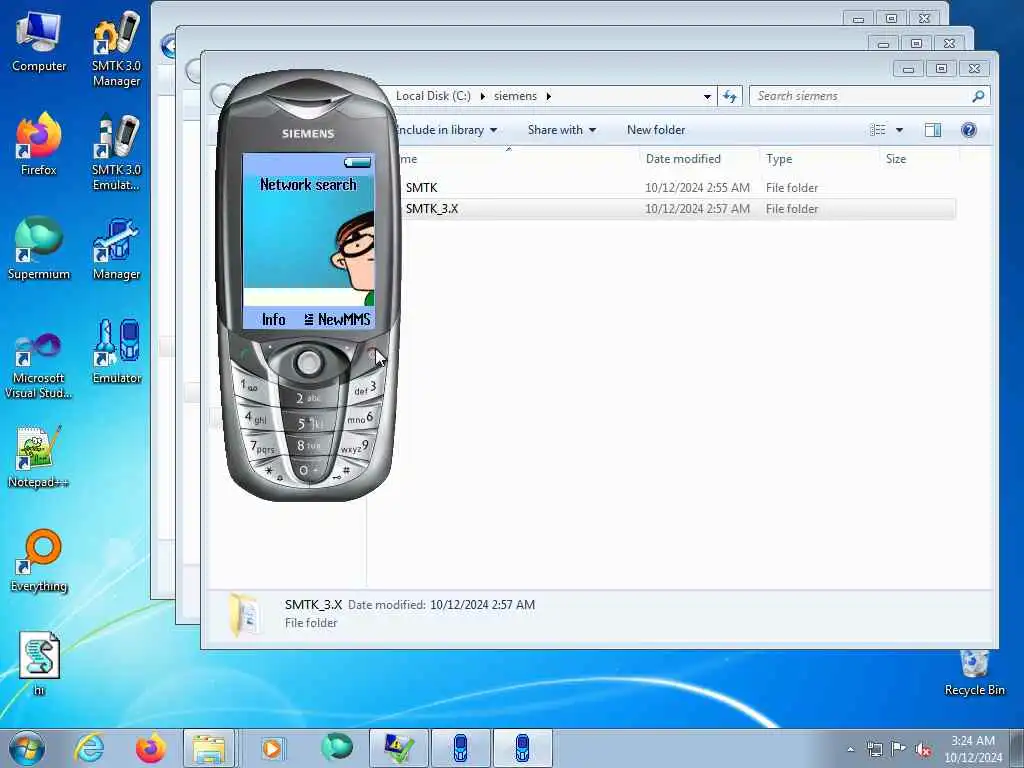Expand the arrow after Local Disk (C:)
This screenshot has height=768, width=1024.
(483, 96)
